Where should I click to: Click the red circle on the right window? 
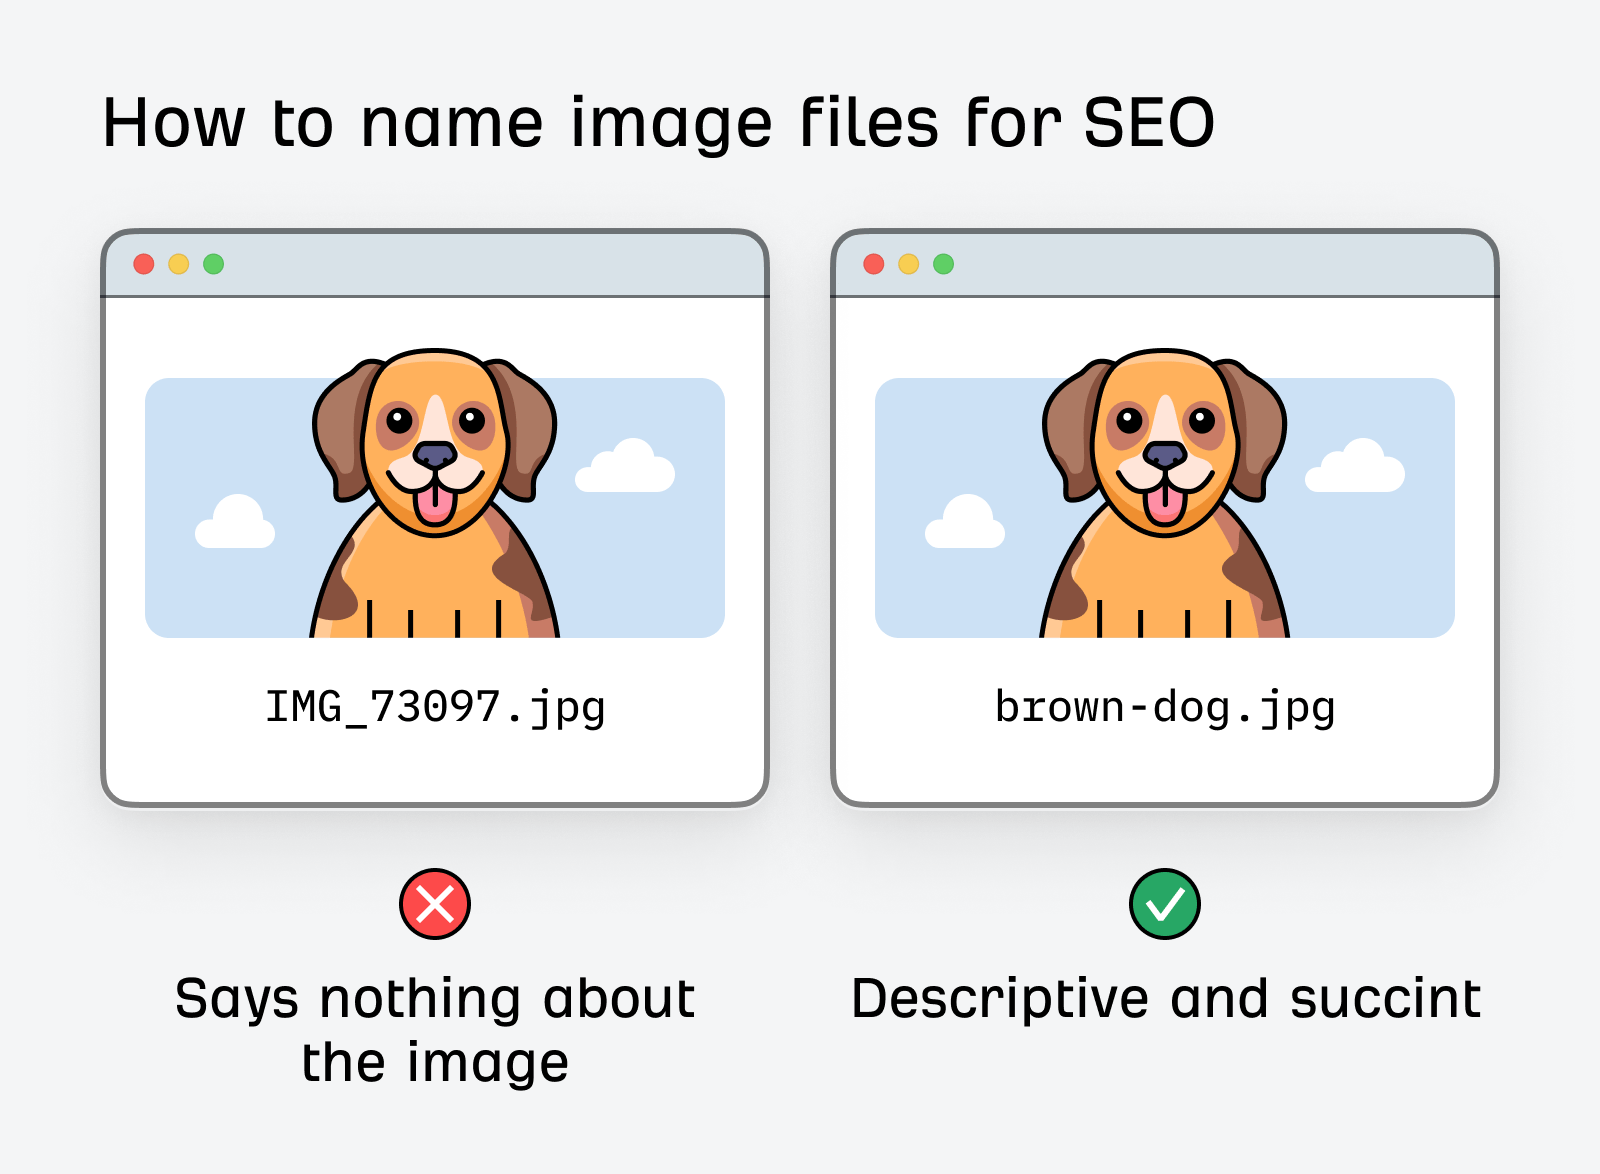[x=875, y=263]
